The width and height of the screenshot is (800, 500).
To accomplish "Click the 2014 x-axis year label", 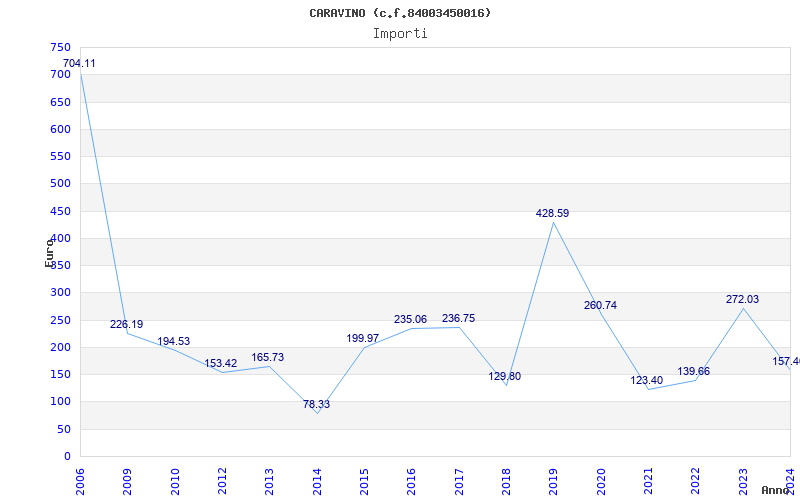I will (317, 482).
